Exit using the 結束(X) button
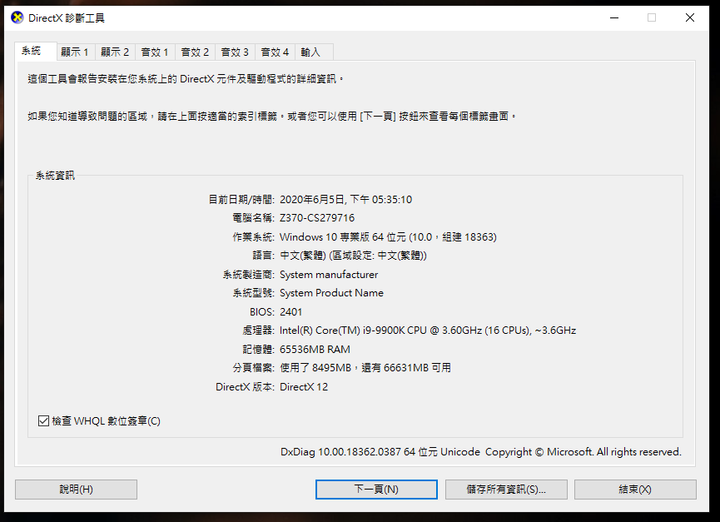The image size is (720, 522). (x=635, y=489)
